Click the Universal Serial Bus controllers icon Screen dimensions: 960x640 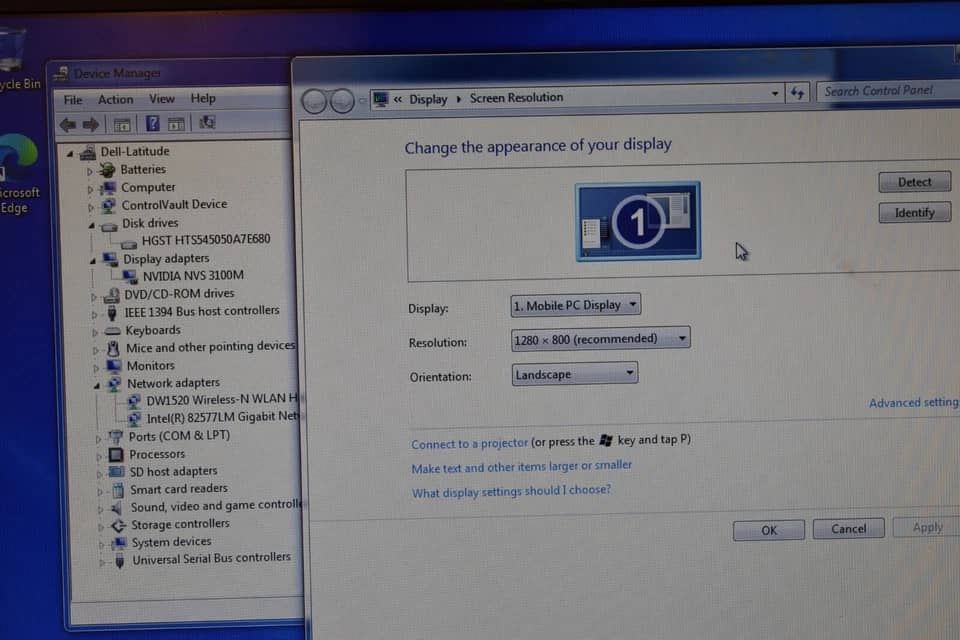coord(119,560)
